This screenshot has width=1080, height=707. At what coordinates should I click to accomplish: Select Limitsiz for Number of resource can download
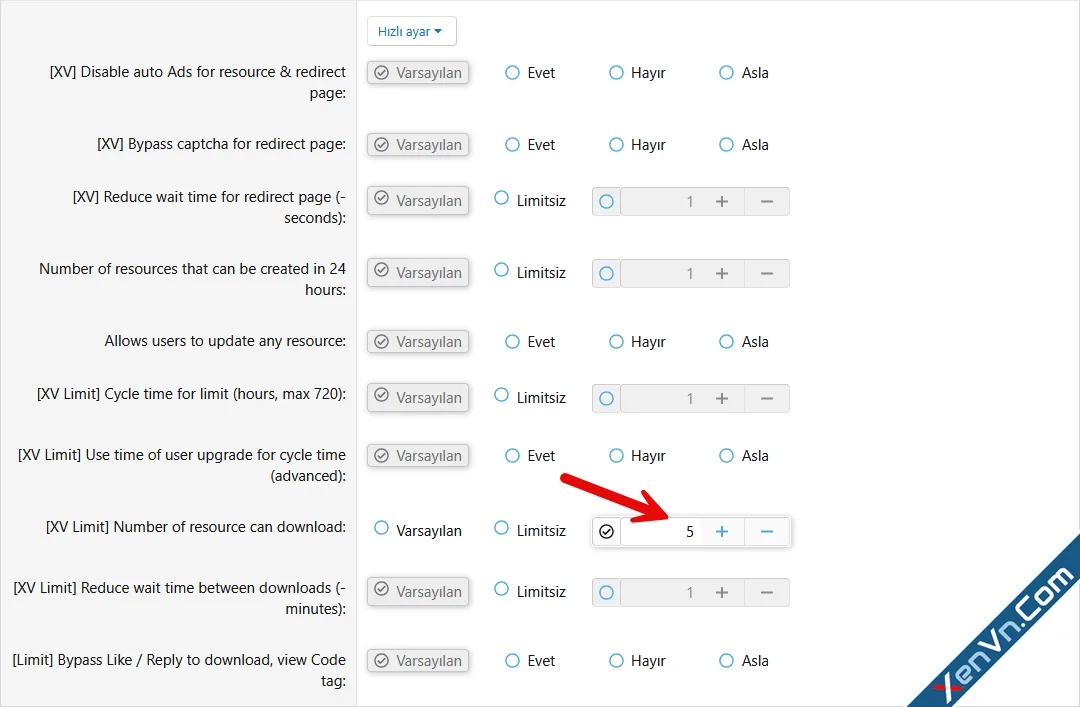(x=502, y=529)
